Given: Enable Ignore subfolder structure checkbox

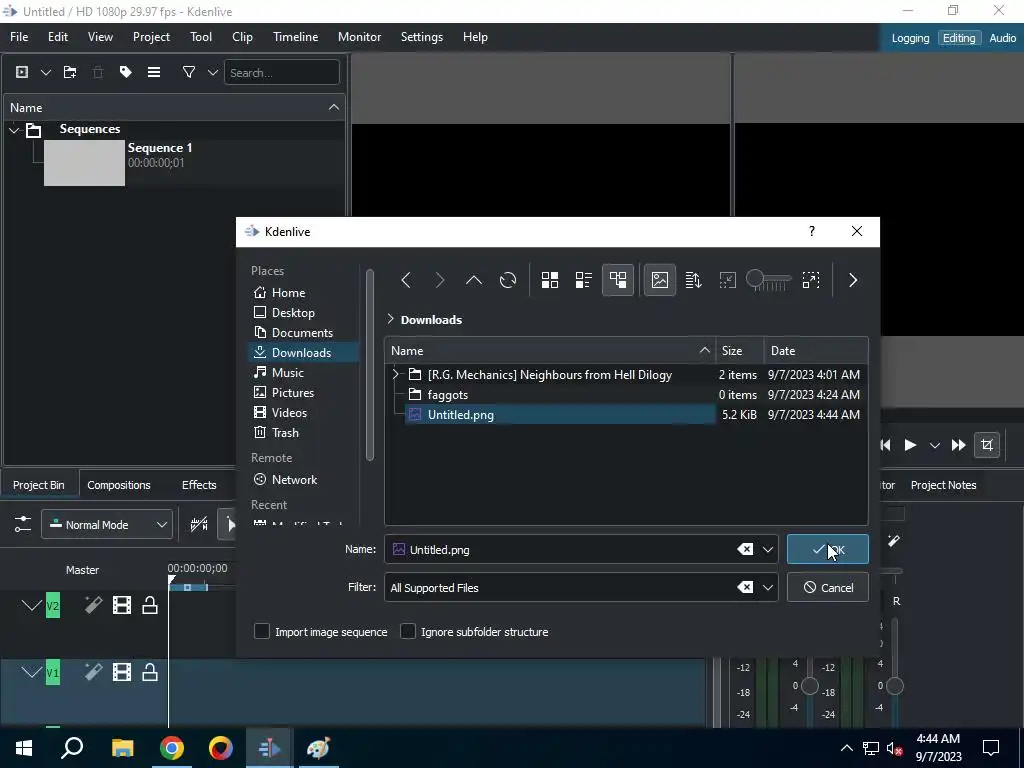Looking at the screenshot, I should tap(408, 632).
